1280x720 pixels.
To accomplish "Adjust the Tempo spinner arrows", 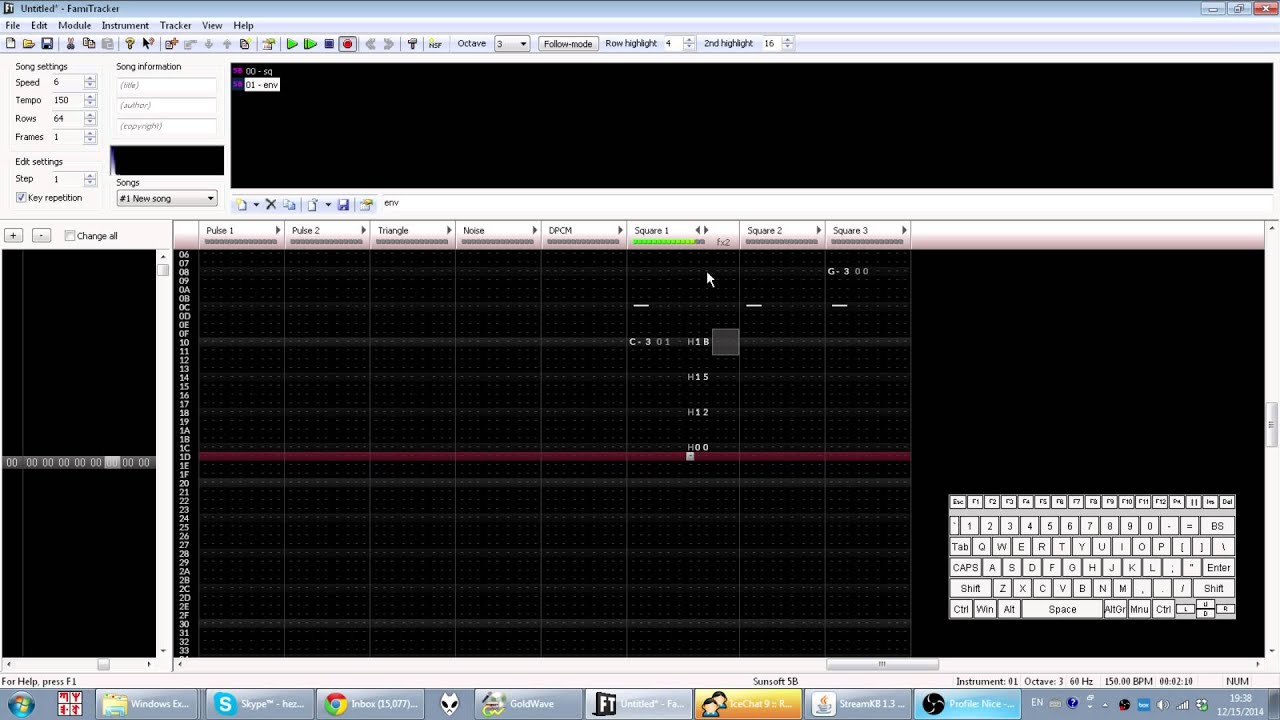I will coord(90,100).
